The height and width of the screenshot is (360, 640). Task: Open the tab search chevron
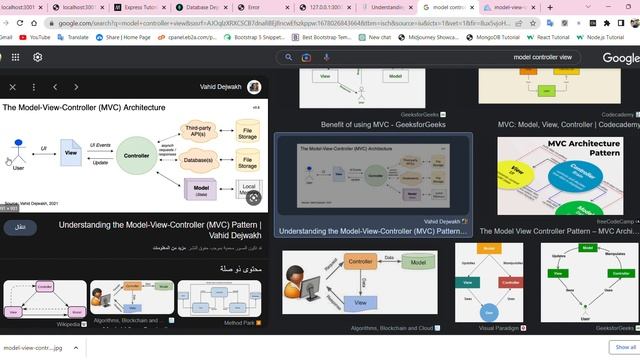coord(588,7)
